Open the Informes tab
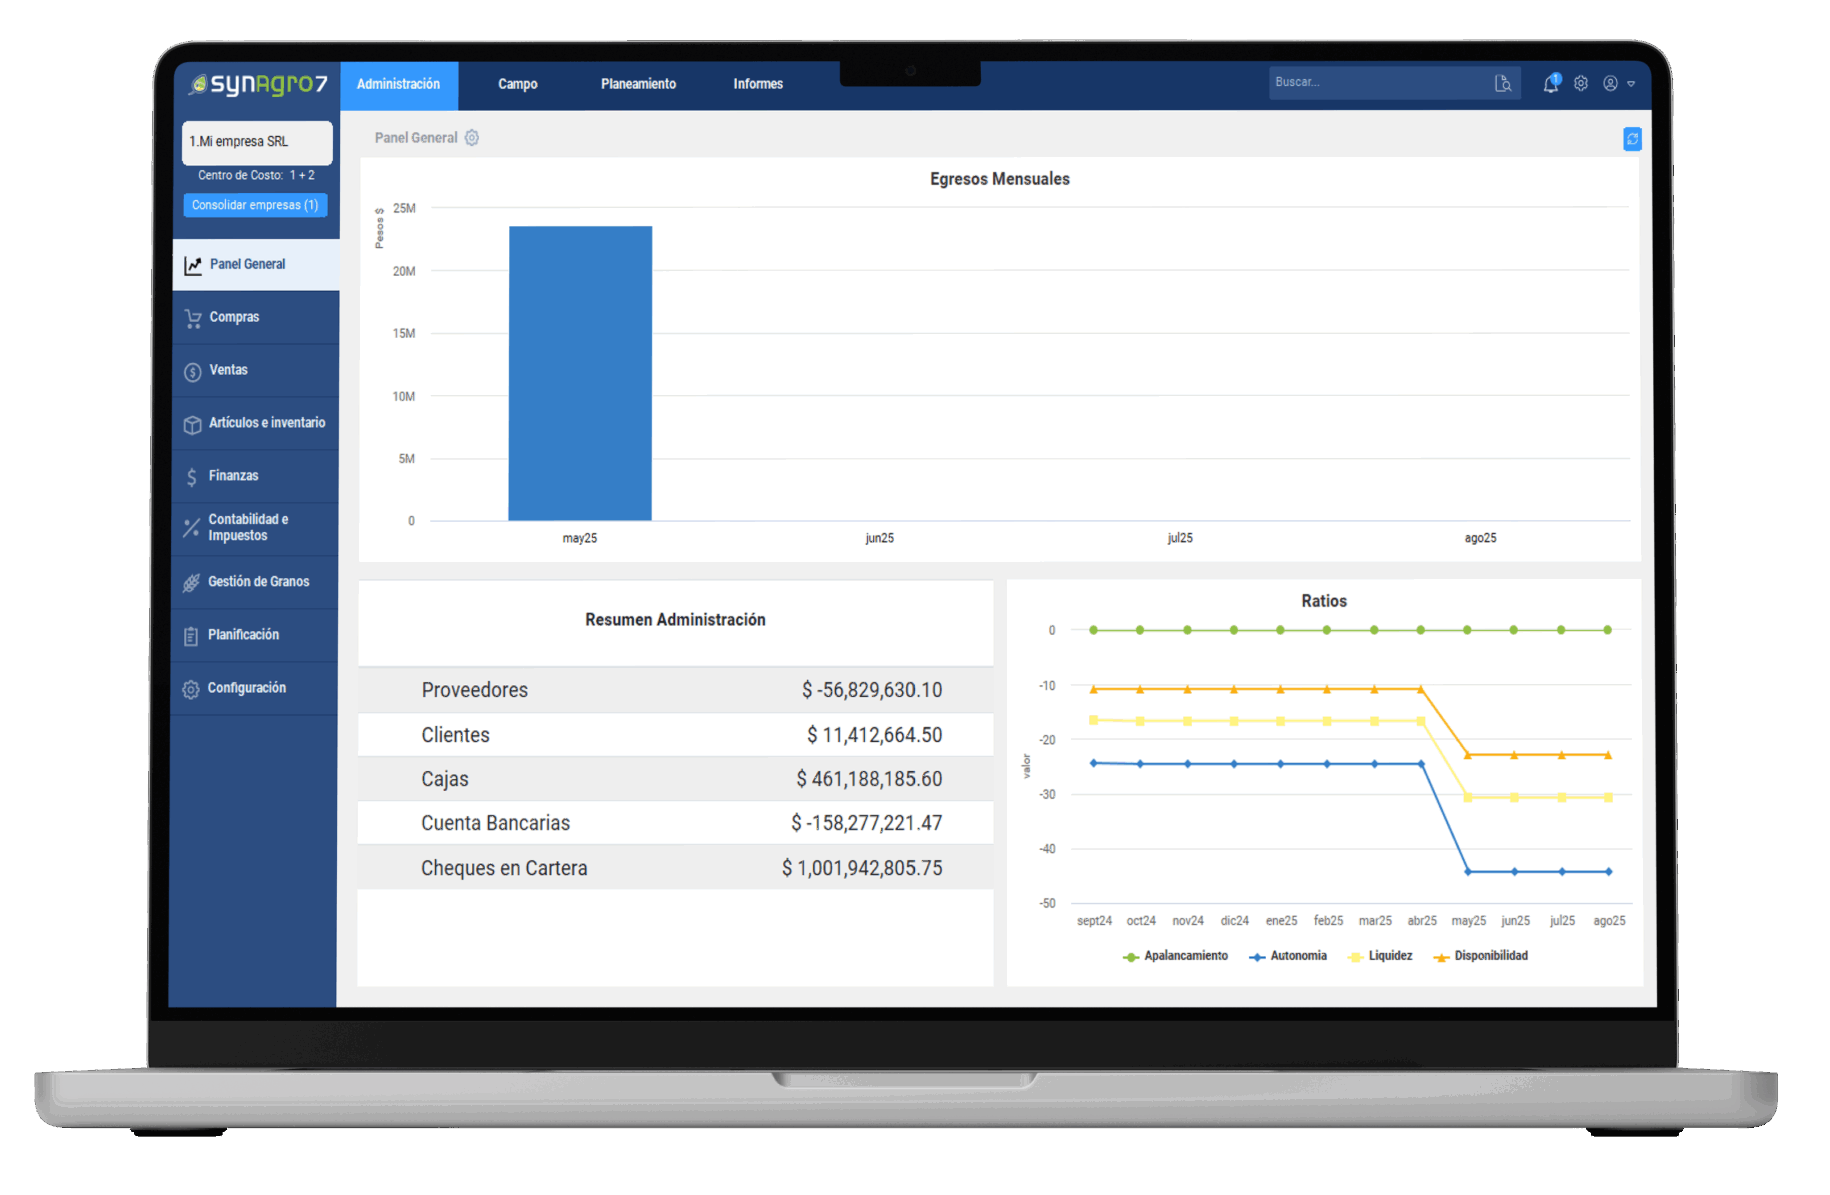The image size is (1830, 1195). [758, 84]
